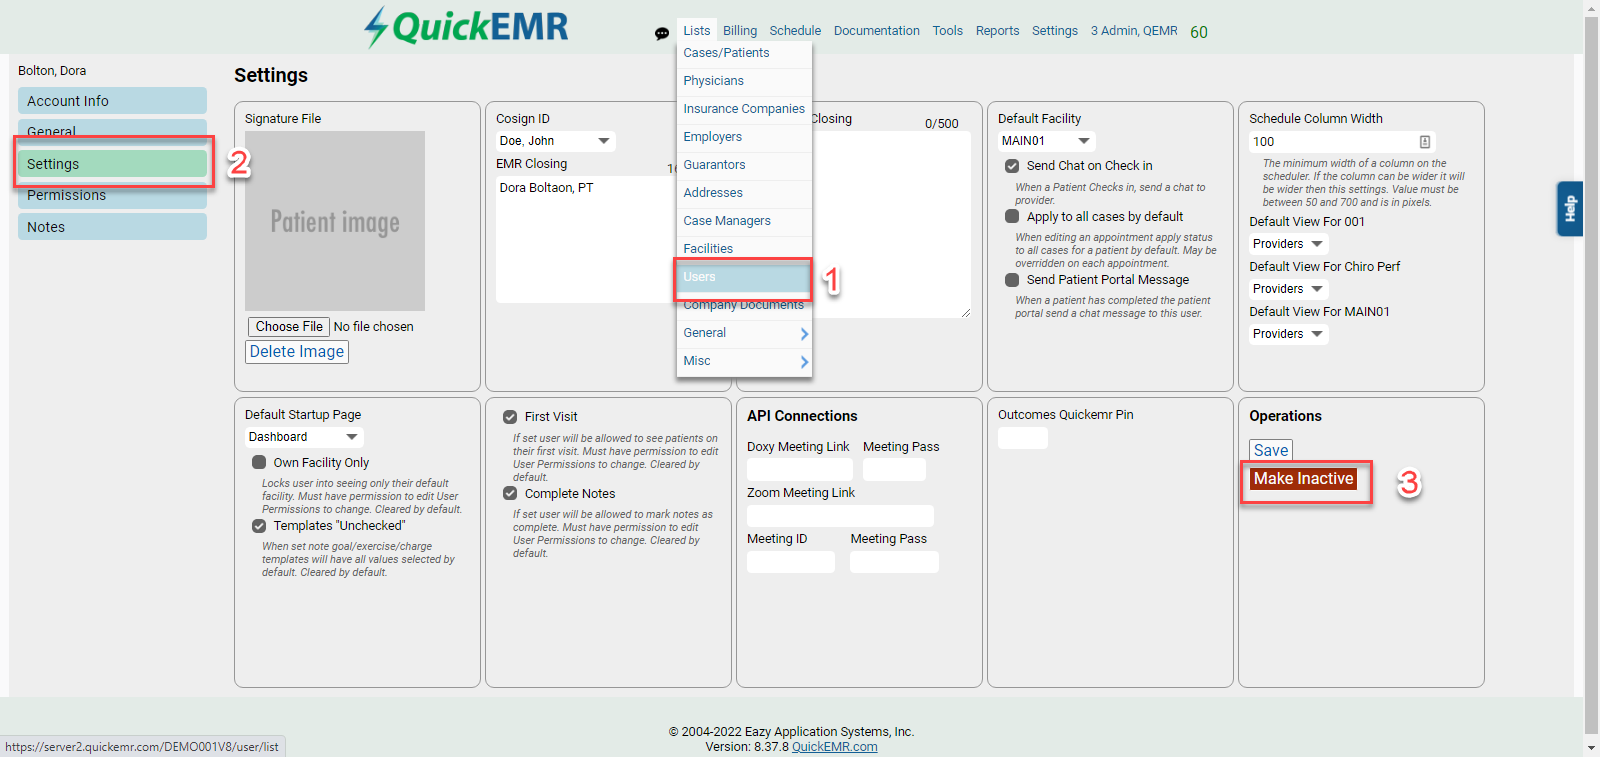Click the Save button
This screenshot has width=1600, height=757.
click(1271, 451)
